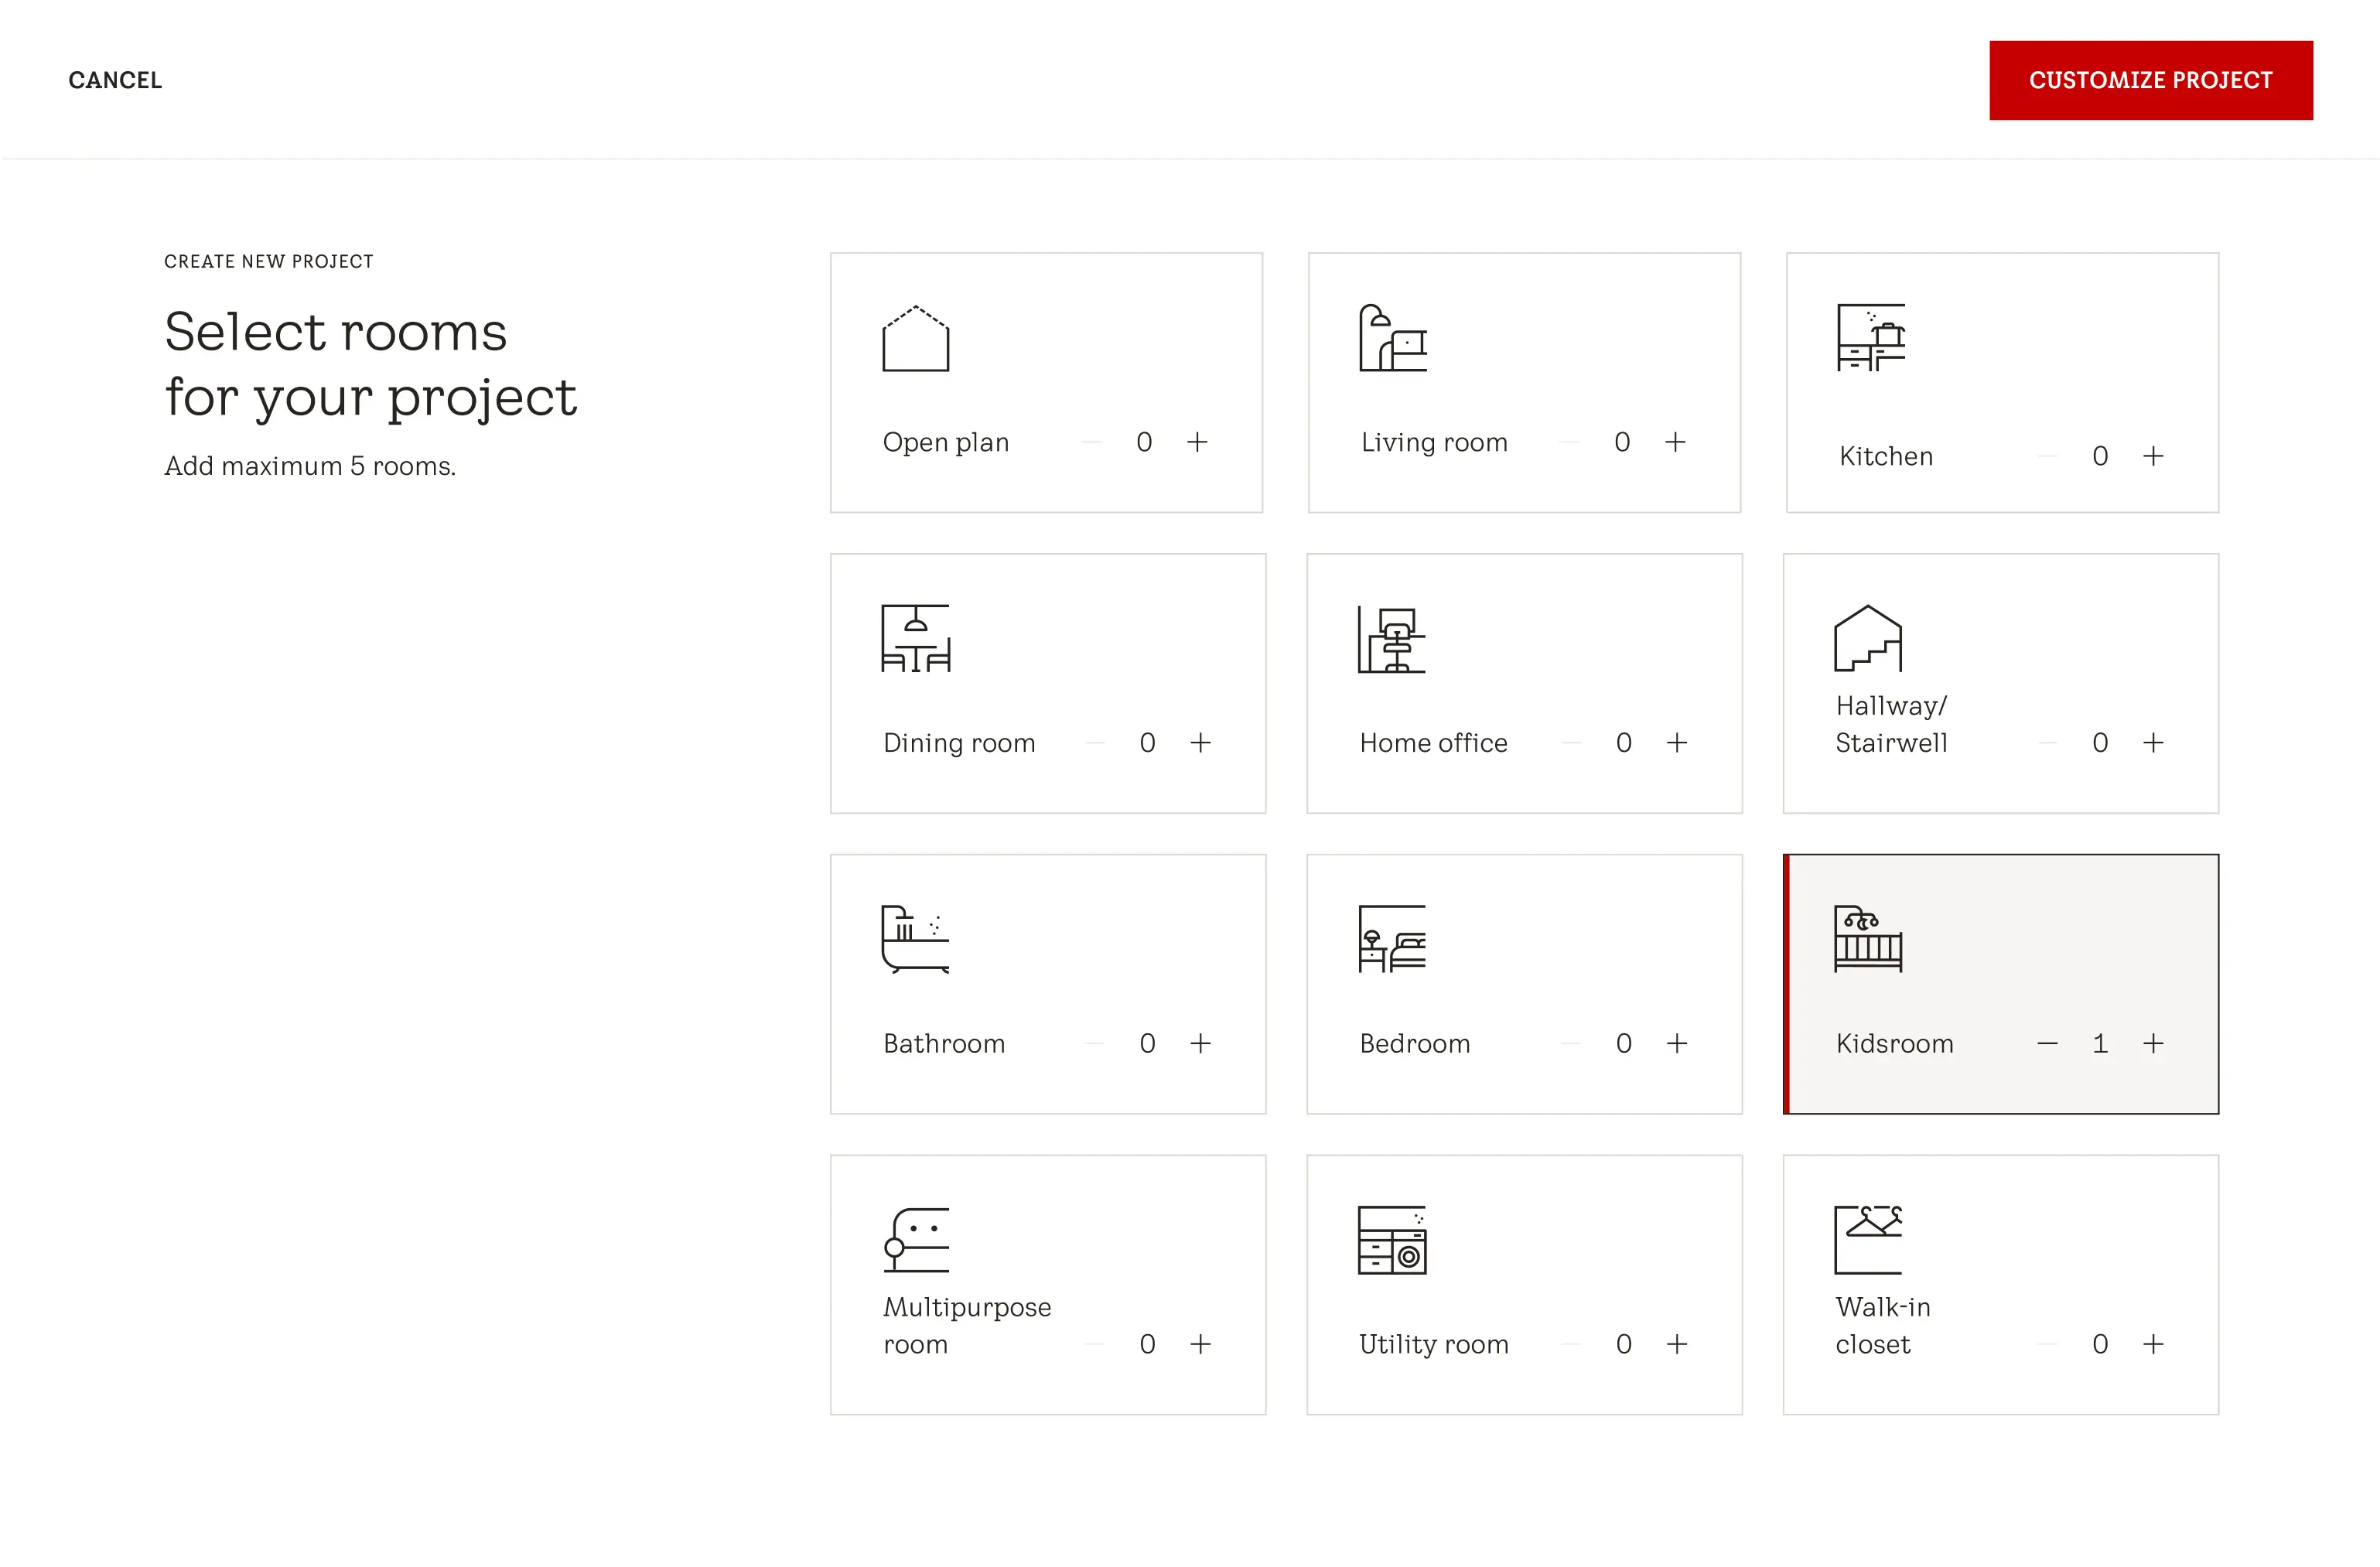Click the Open plan house icon

[x=915, y=338]
